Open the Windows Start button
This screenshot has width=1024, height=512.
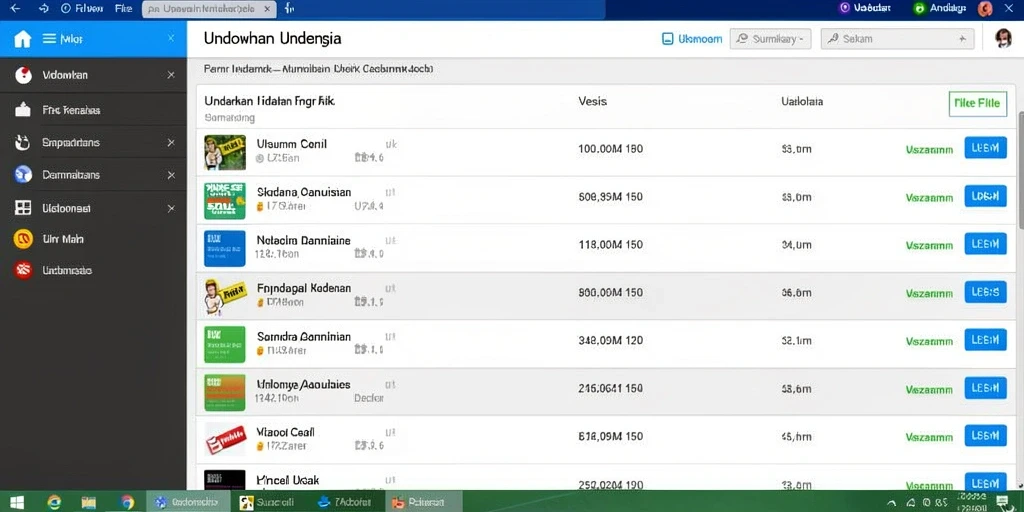[17, 502]
